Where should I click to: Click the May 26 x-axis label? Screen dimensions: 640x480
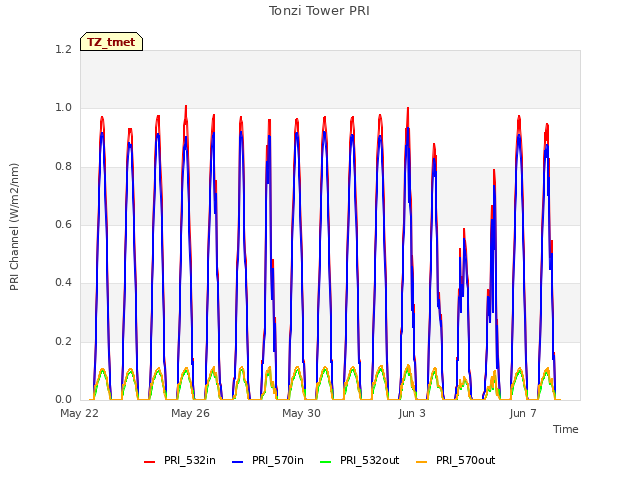point(190,413)
